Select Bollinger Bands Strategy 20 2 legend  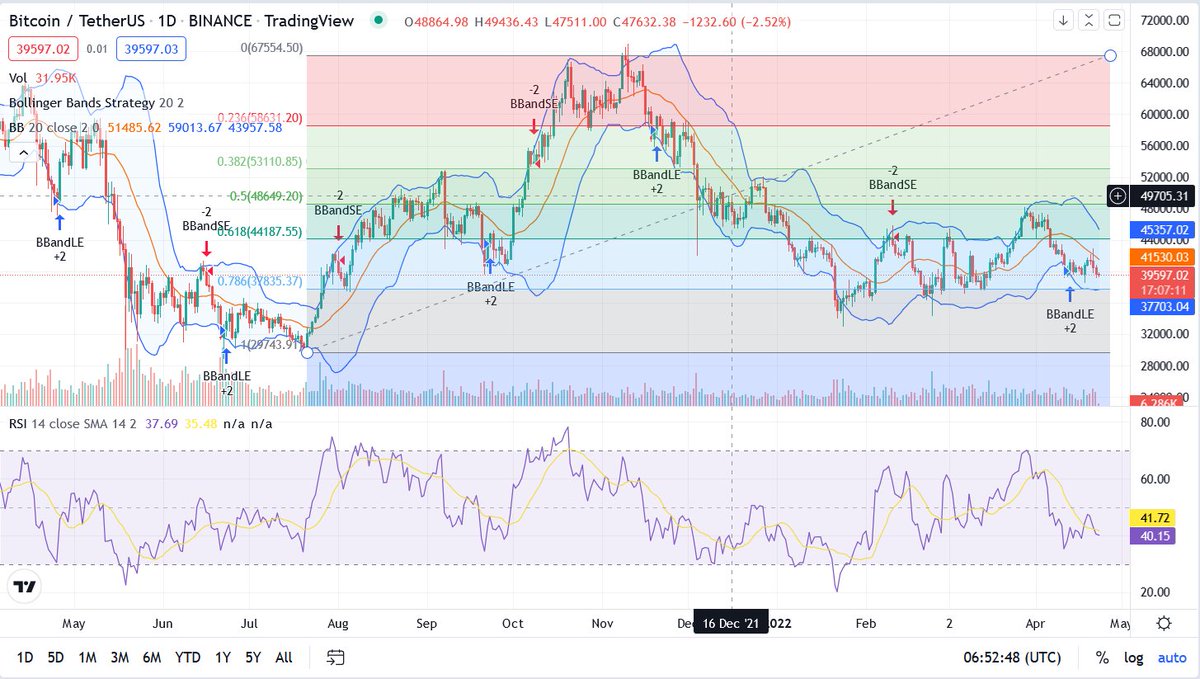coord(97,102)
